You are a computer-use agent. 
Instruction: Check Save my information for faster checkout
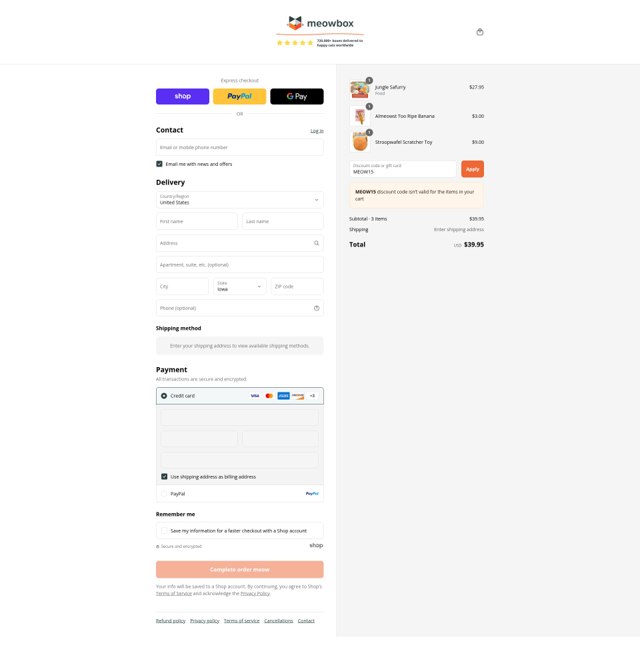[x=164, y=531]
